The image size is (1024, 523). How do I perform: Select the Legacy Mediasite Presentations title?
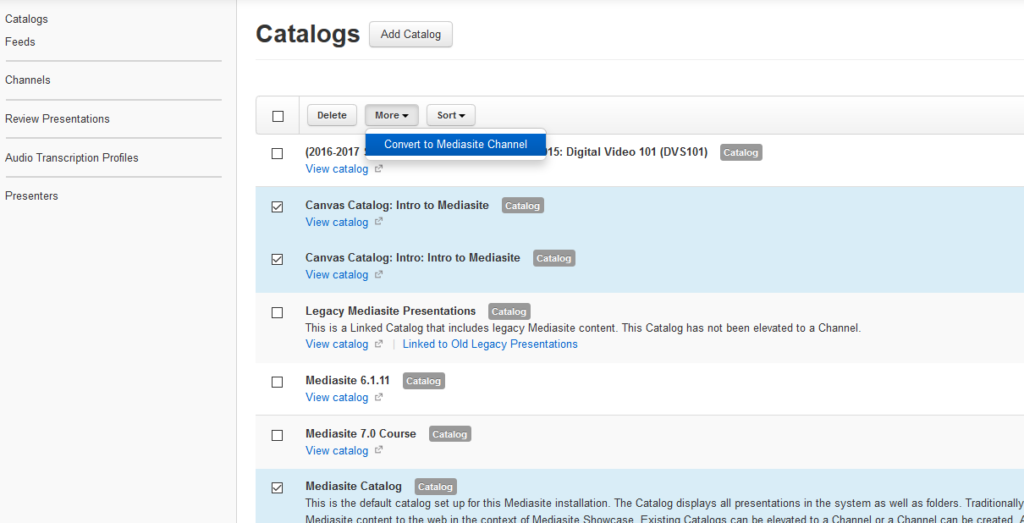(x=391, y=310)
